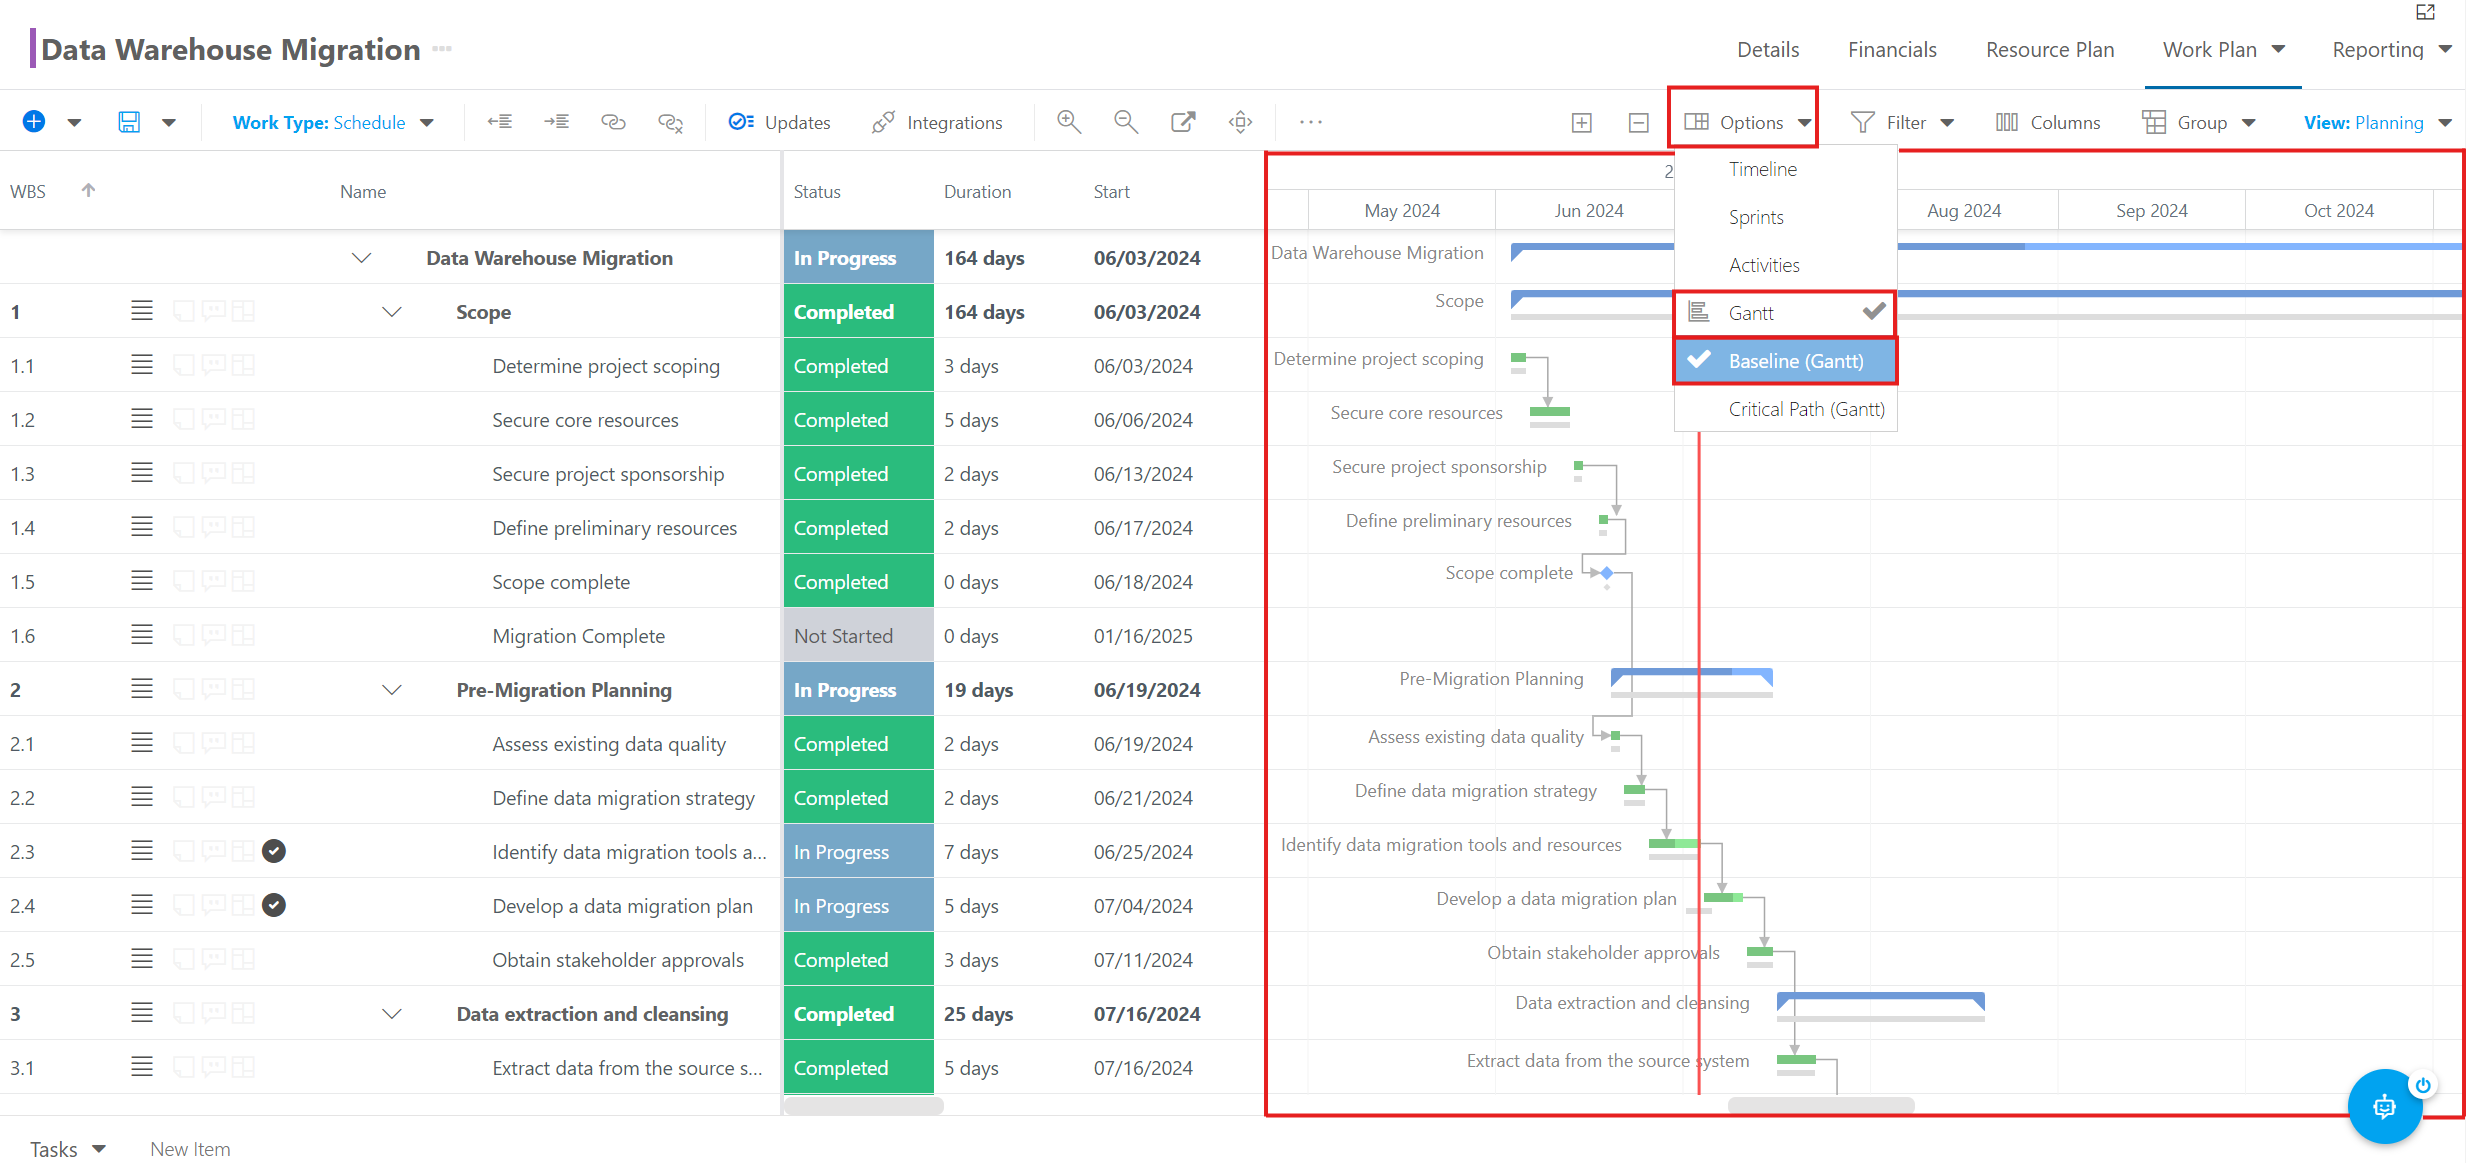The height and width of the screenshot is (1163, 2466).
Task: Open row menu for Determine project scoping
Action: point(142,365)
